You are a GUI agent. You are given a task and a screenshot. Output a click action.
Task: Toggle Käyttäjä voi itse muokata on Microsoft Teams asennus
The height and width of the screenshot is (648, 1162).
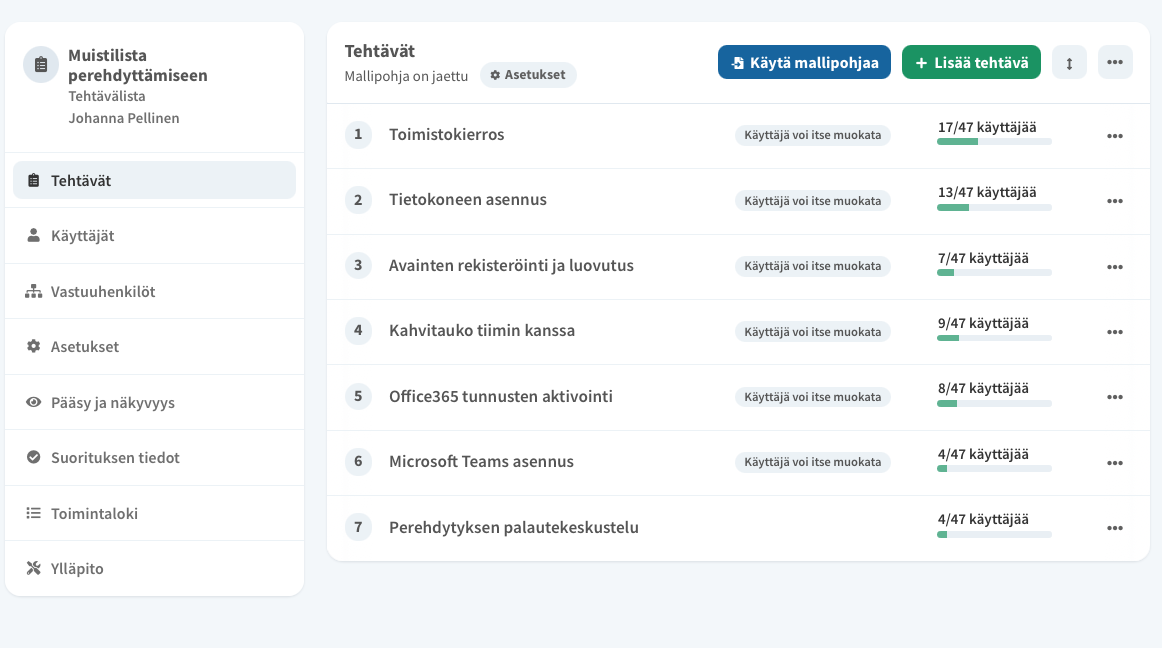tap(812, 462)
